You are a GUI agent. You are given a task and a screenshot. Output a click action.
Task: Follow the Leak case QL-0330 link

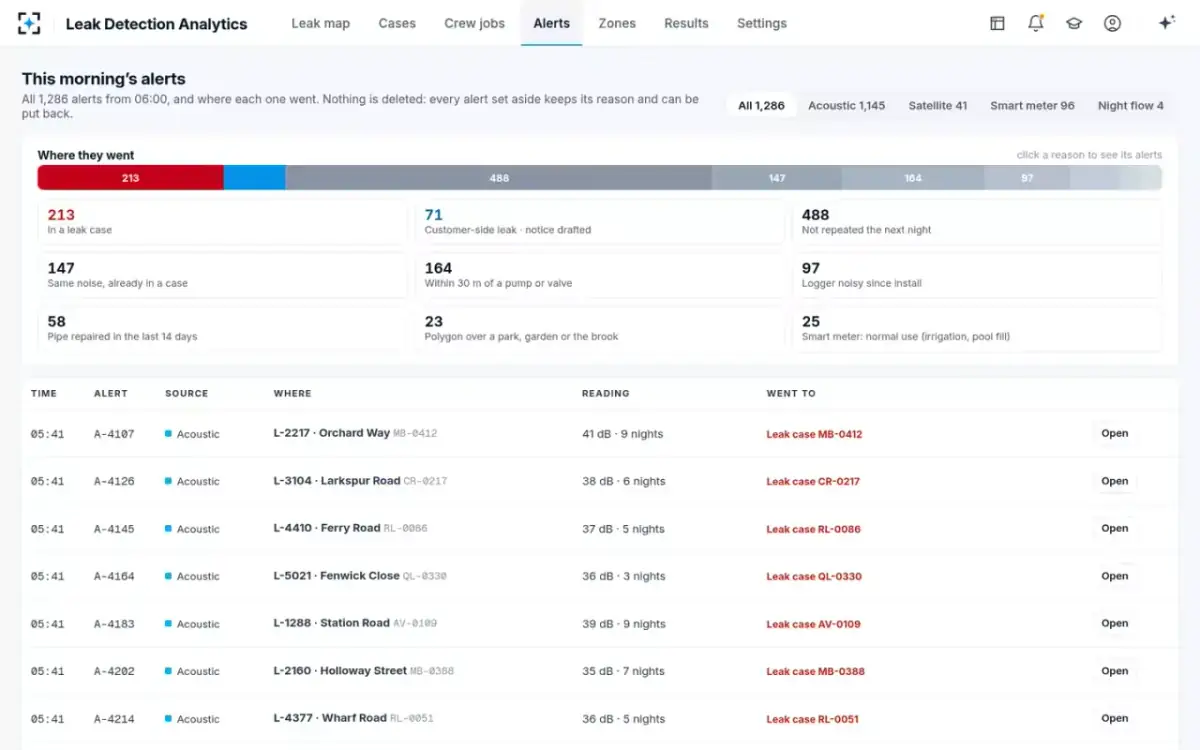[x=814, y=576]
